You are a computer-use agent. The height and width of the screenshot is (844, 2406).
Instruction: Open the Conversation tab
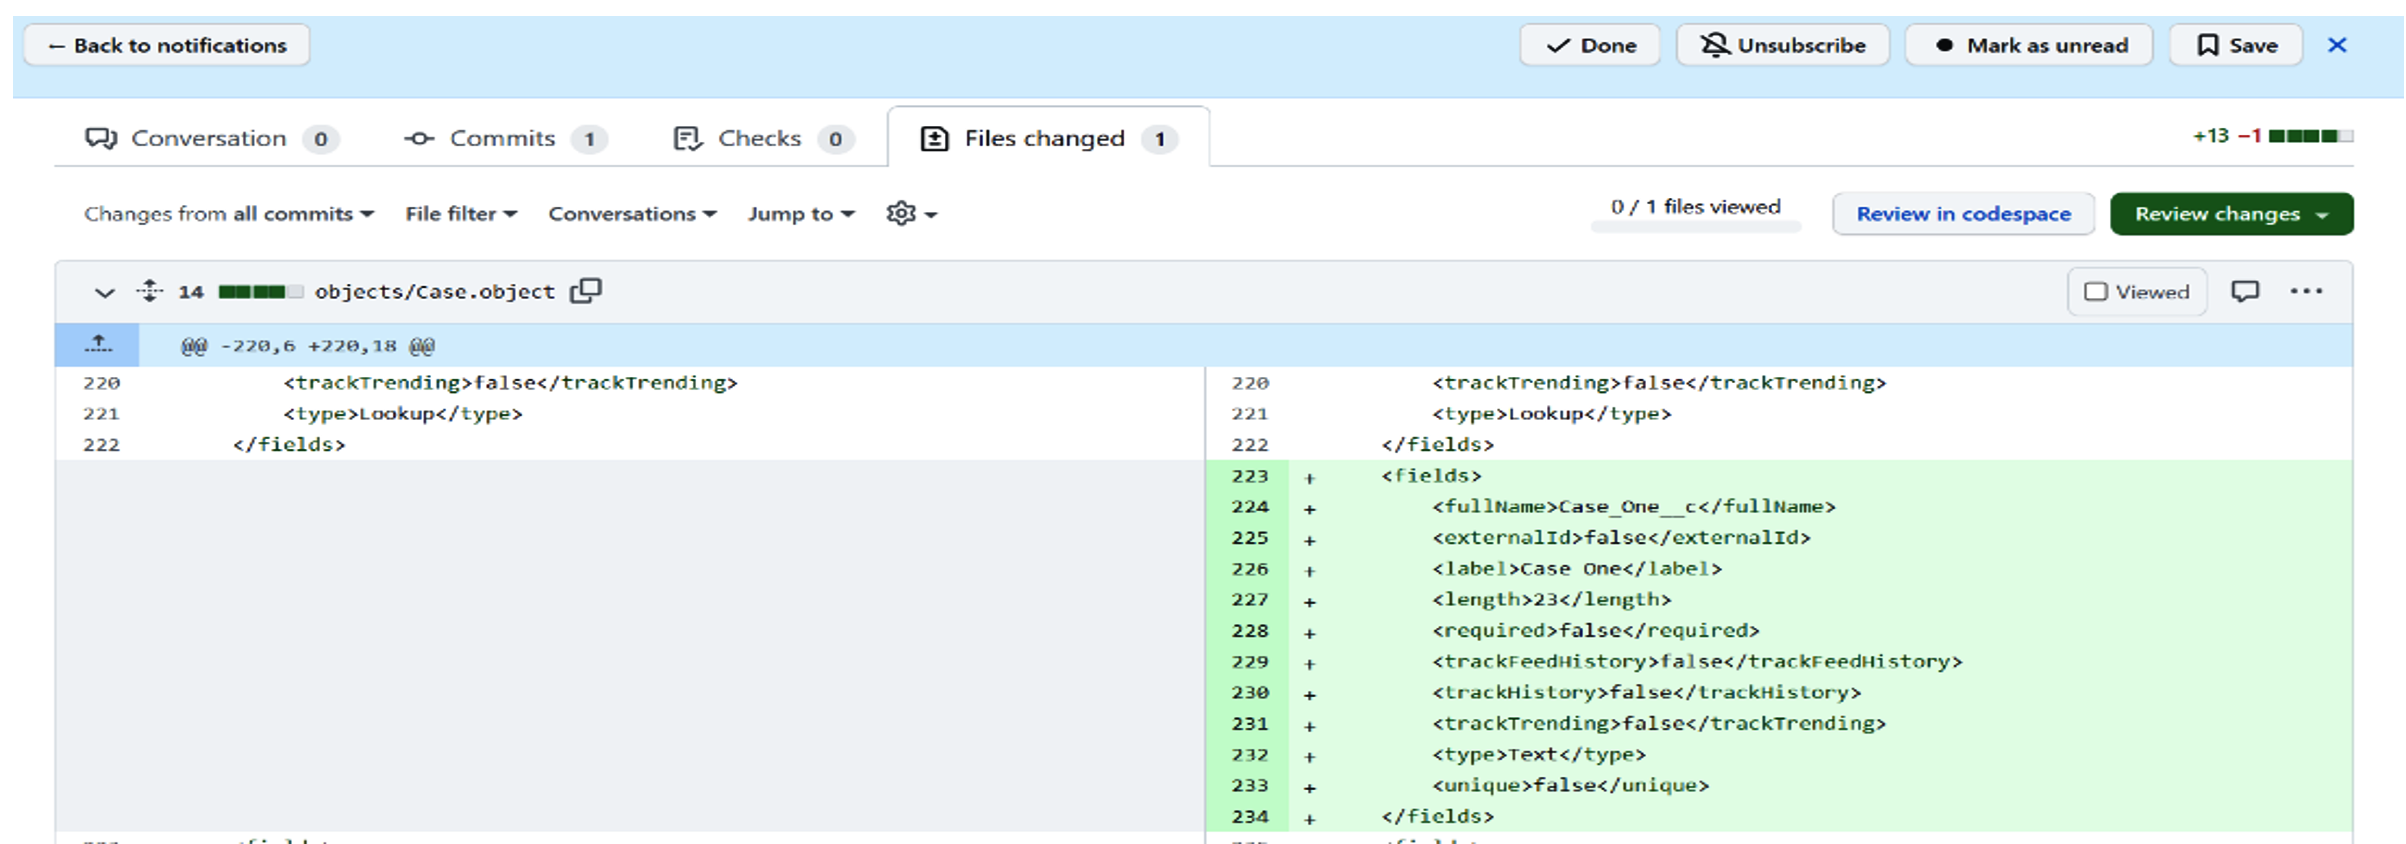(212, 138)
